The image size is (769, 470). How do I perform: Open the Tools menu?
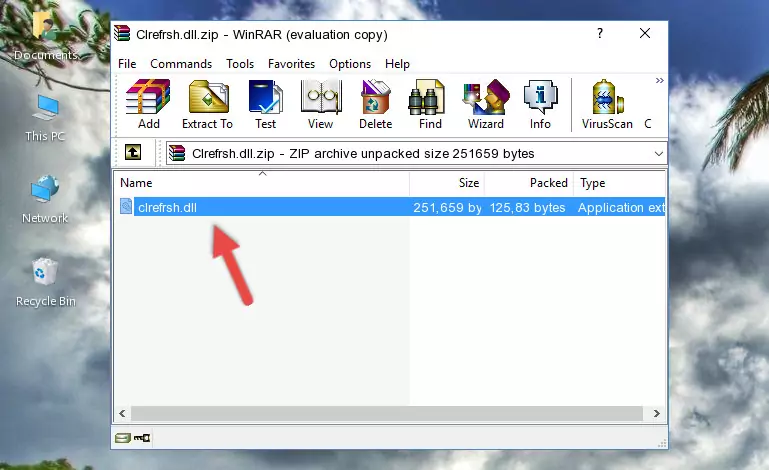[240, 64]
